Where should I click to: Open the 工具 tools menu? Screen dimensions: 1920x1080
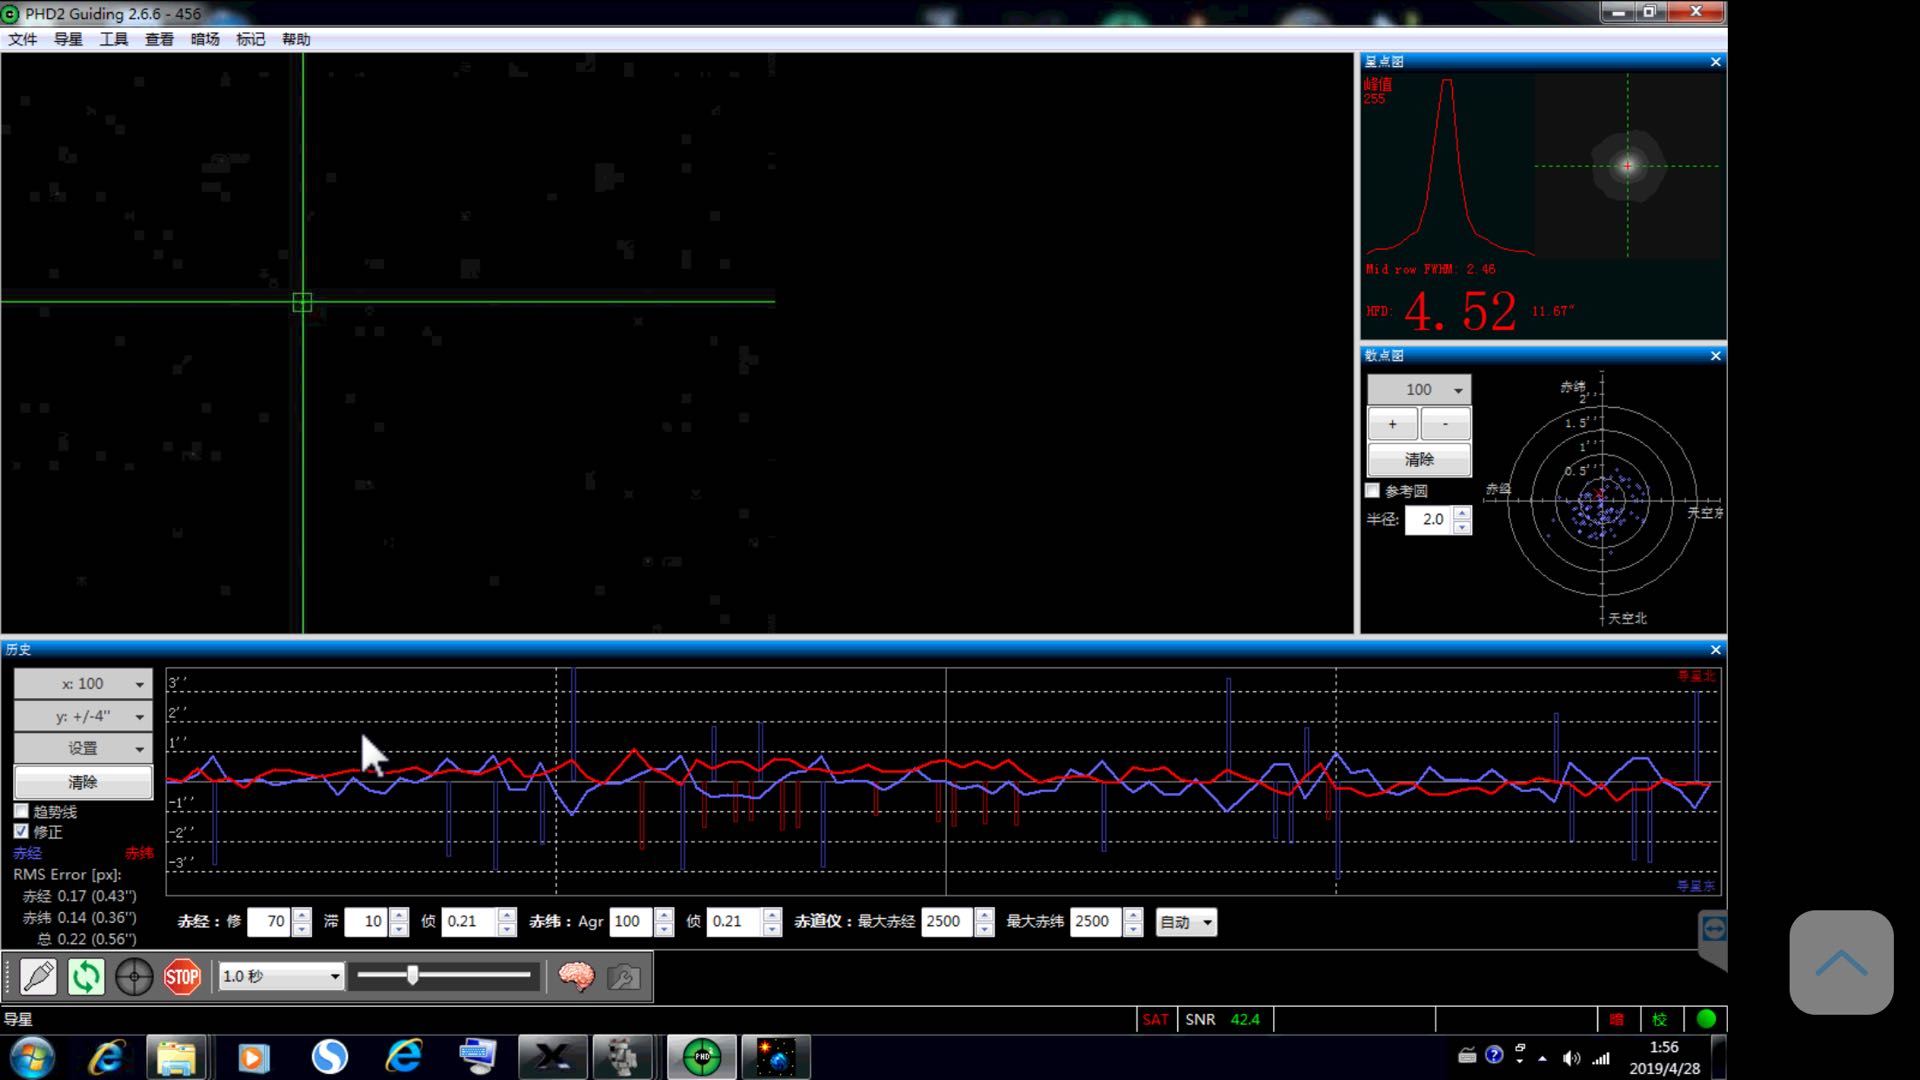point(114,39)
